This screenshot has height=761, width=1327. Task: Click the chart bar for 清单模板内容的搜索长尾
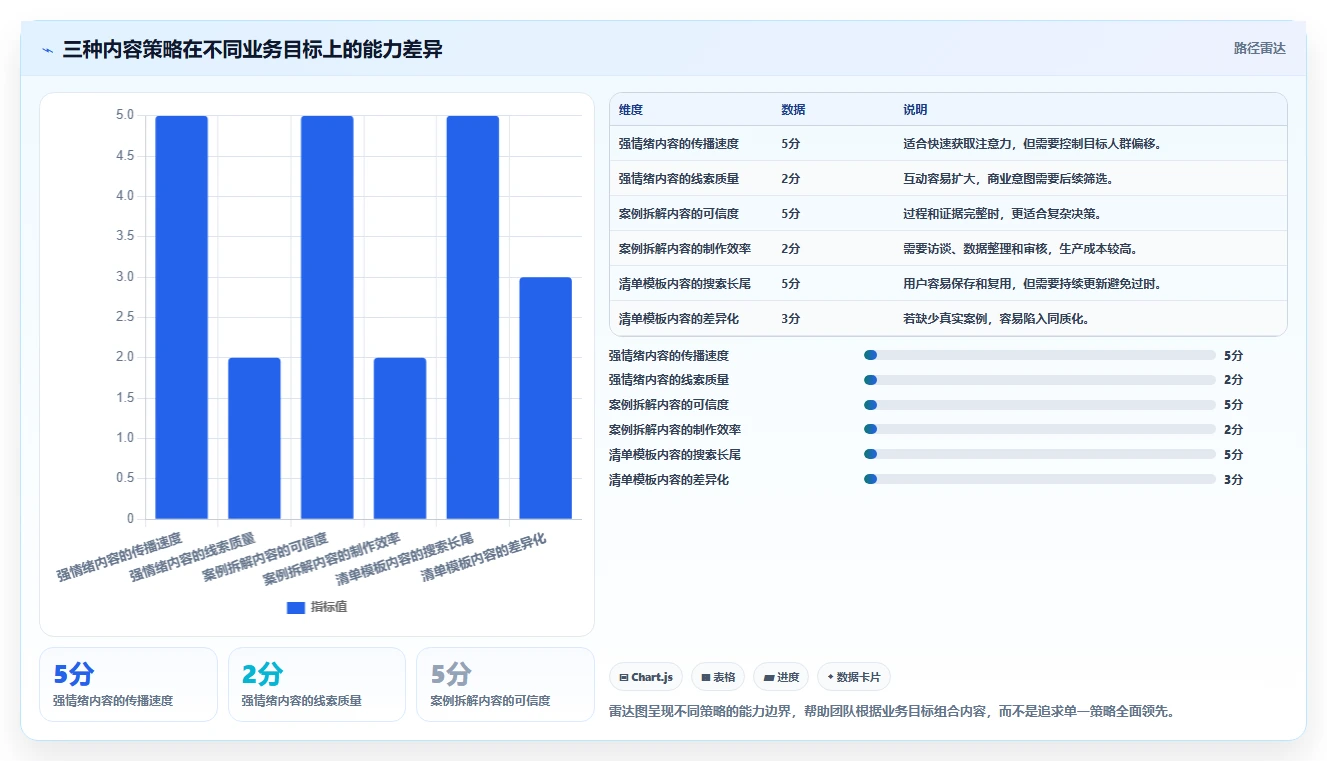(473, 317)
